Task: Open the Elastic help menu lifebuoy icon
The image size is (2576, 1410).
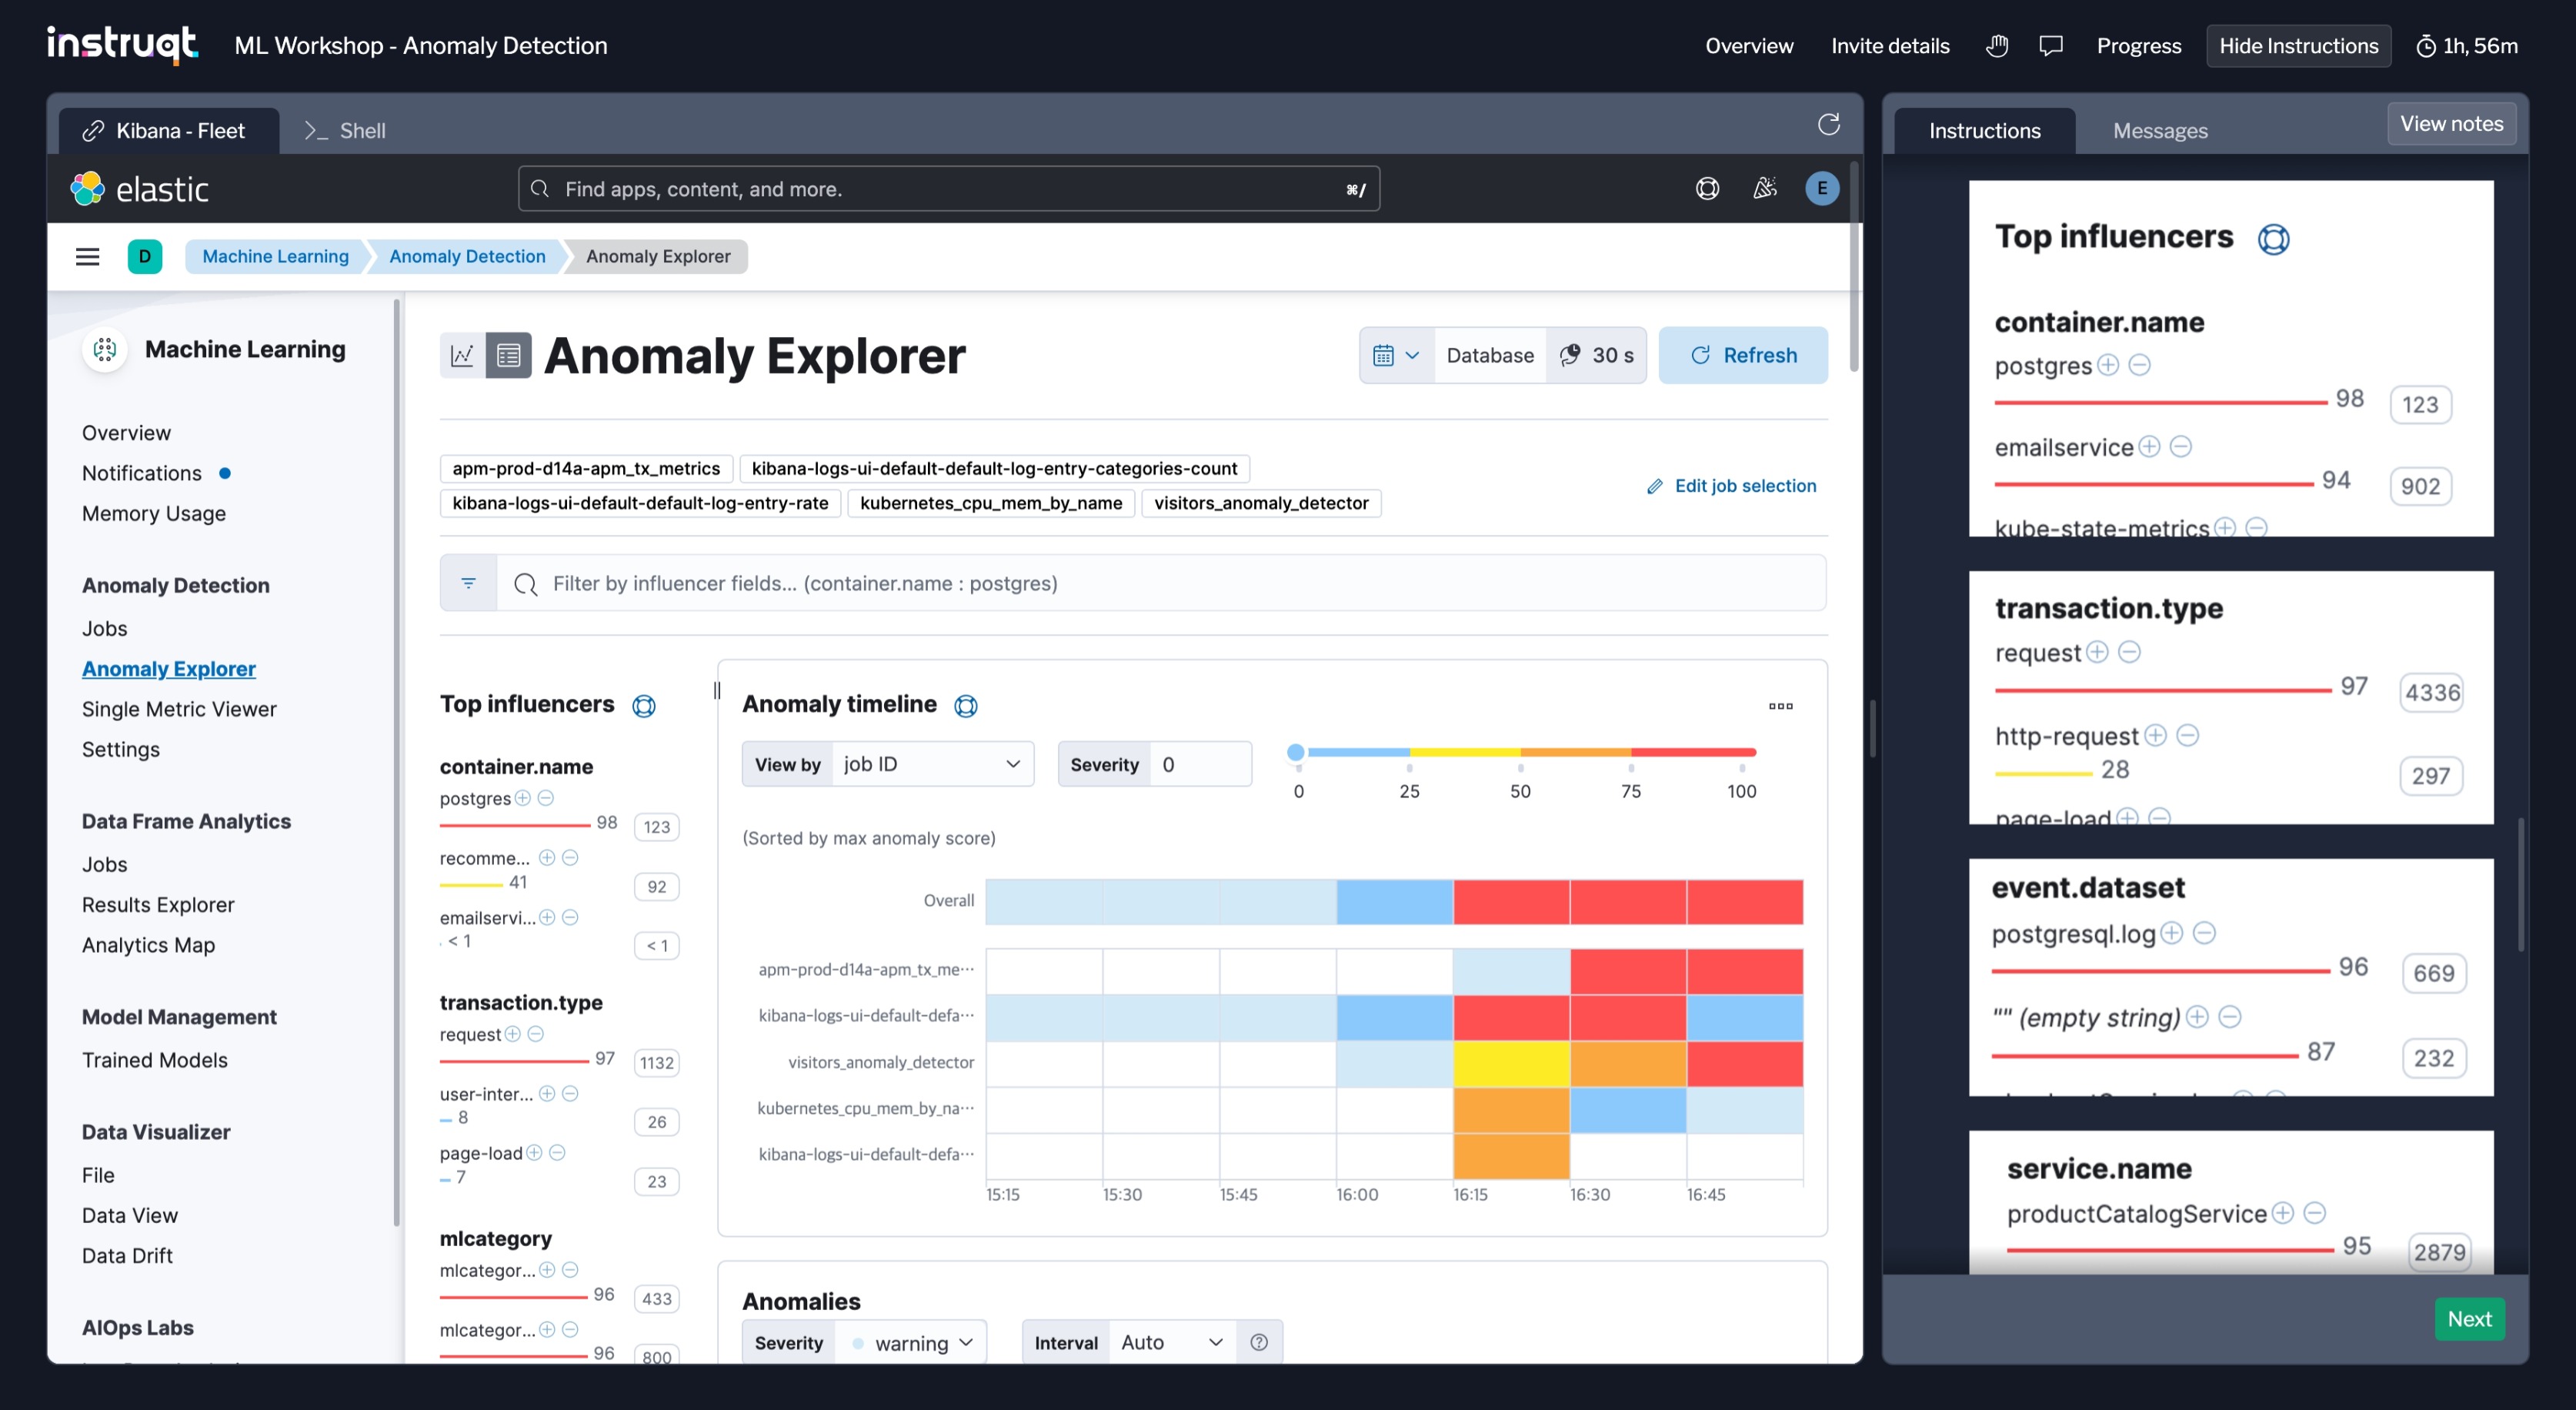Action: (x=1707, y=188)
